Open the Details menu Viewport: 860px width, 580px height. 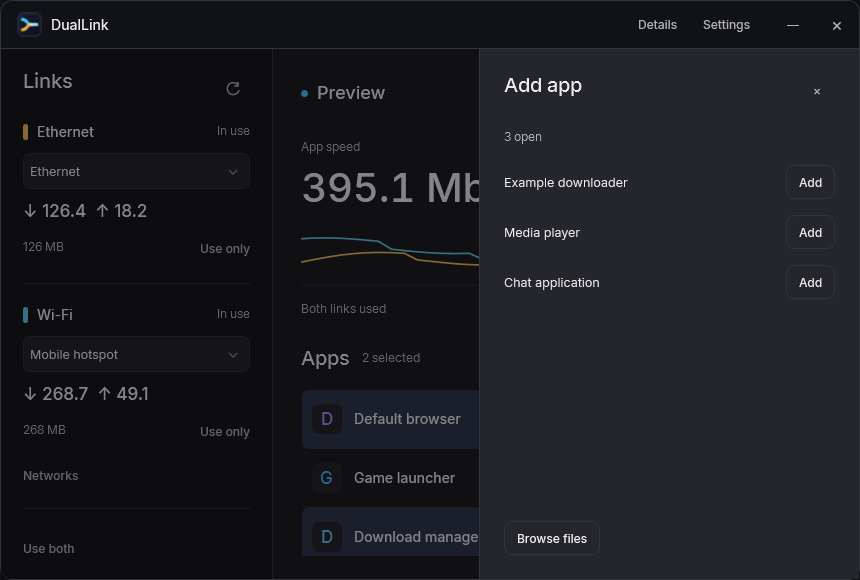(x=657, y=25)
